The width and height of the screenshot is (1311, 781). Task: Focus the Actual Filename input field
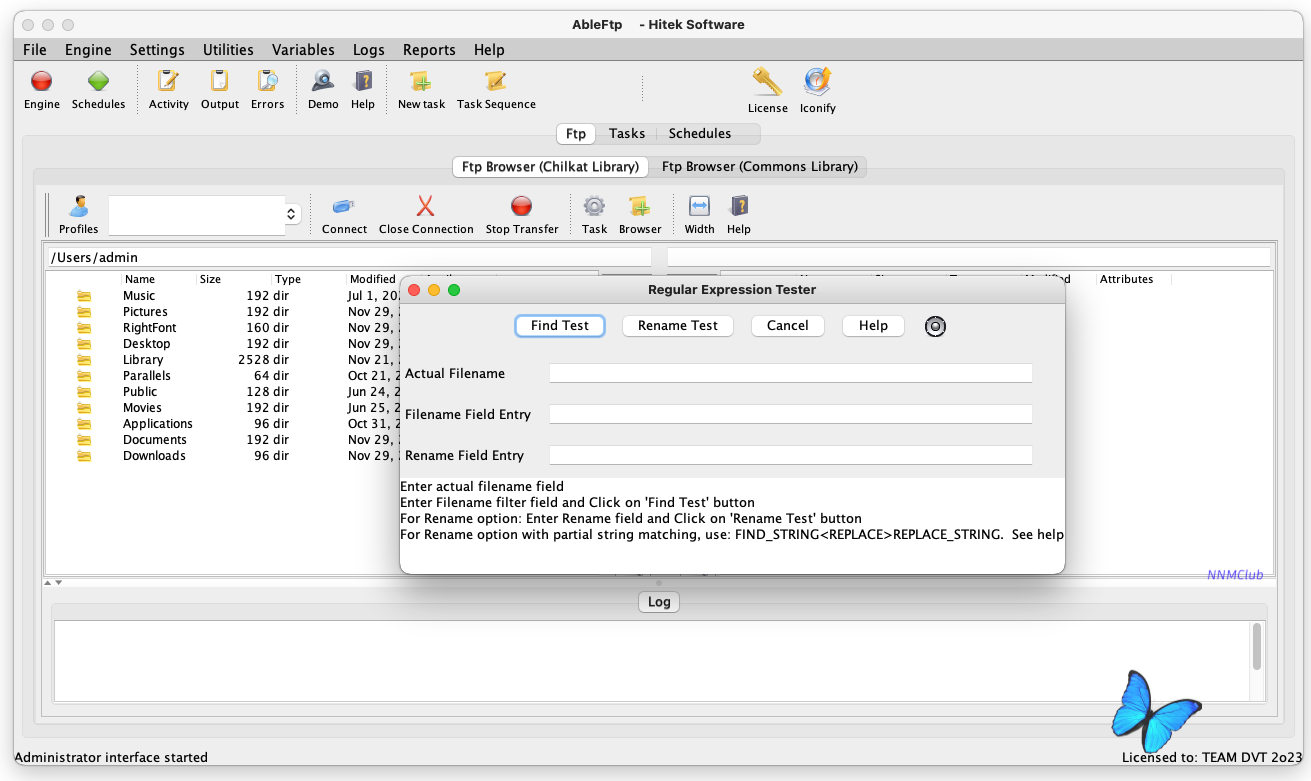(x=791, y=374)
